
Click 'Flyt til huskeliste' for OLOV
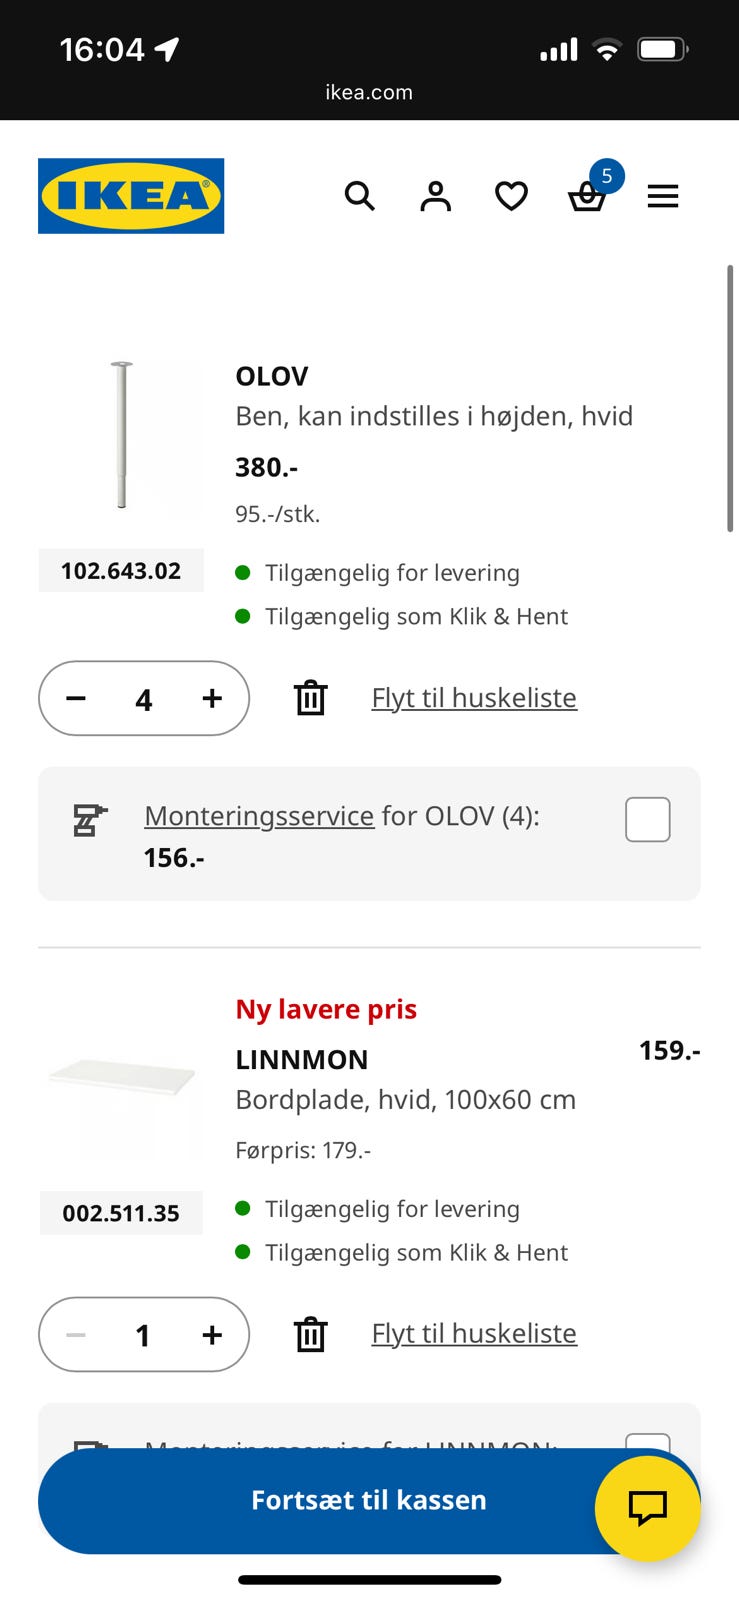coord(474,698)
